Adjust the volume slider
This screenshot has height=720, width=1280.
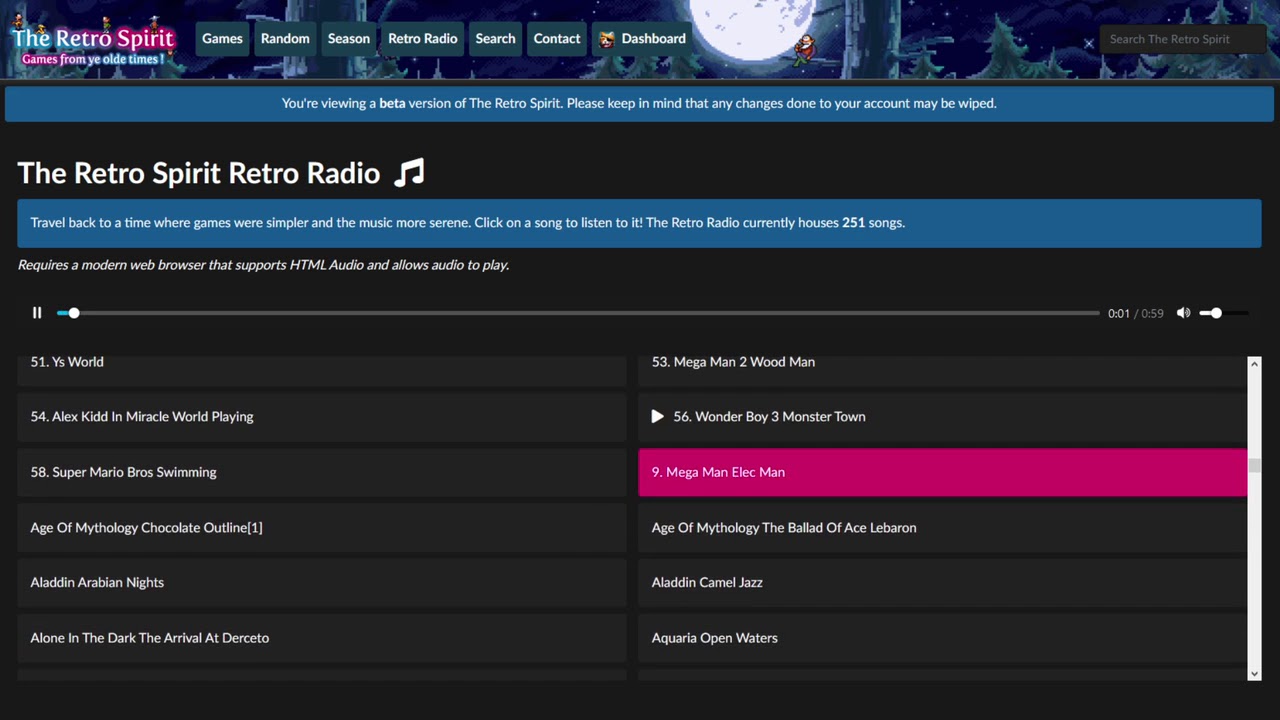[x=1223, y=313]
